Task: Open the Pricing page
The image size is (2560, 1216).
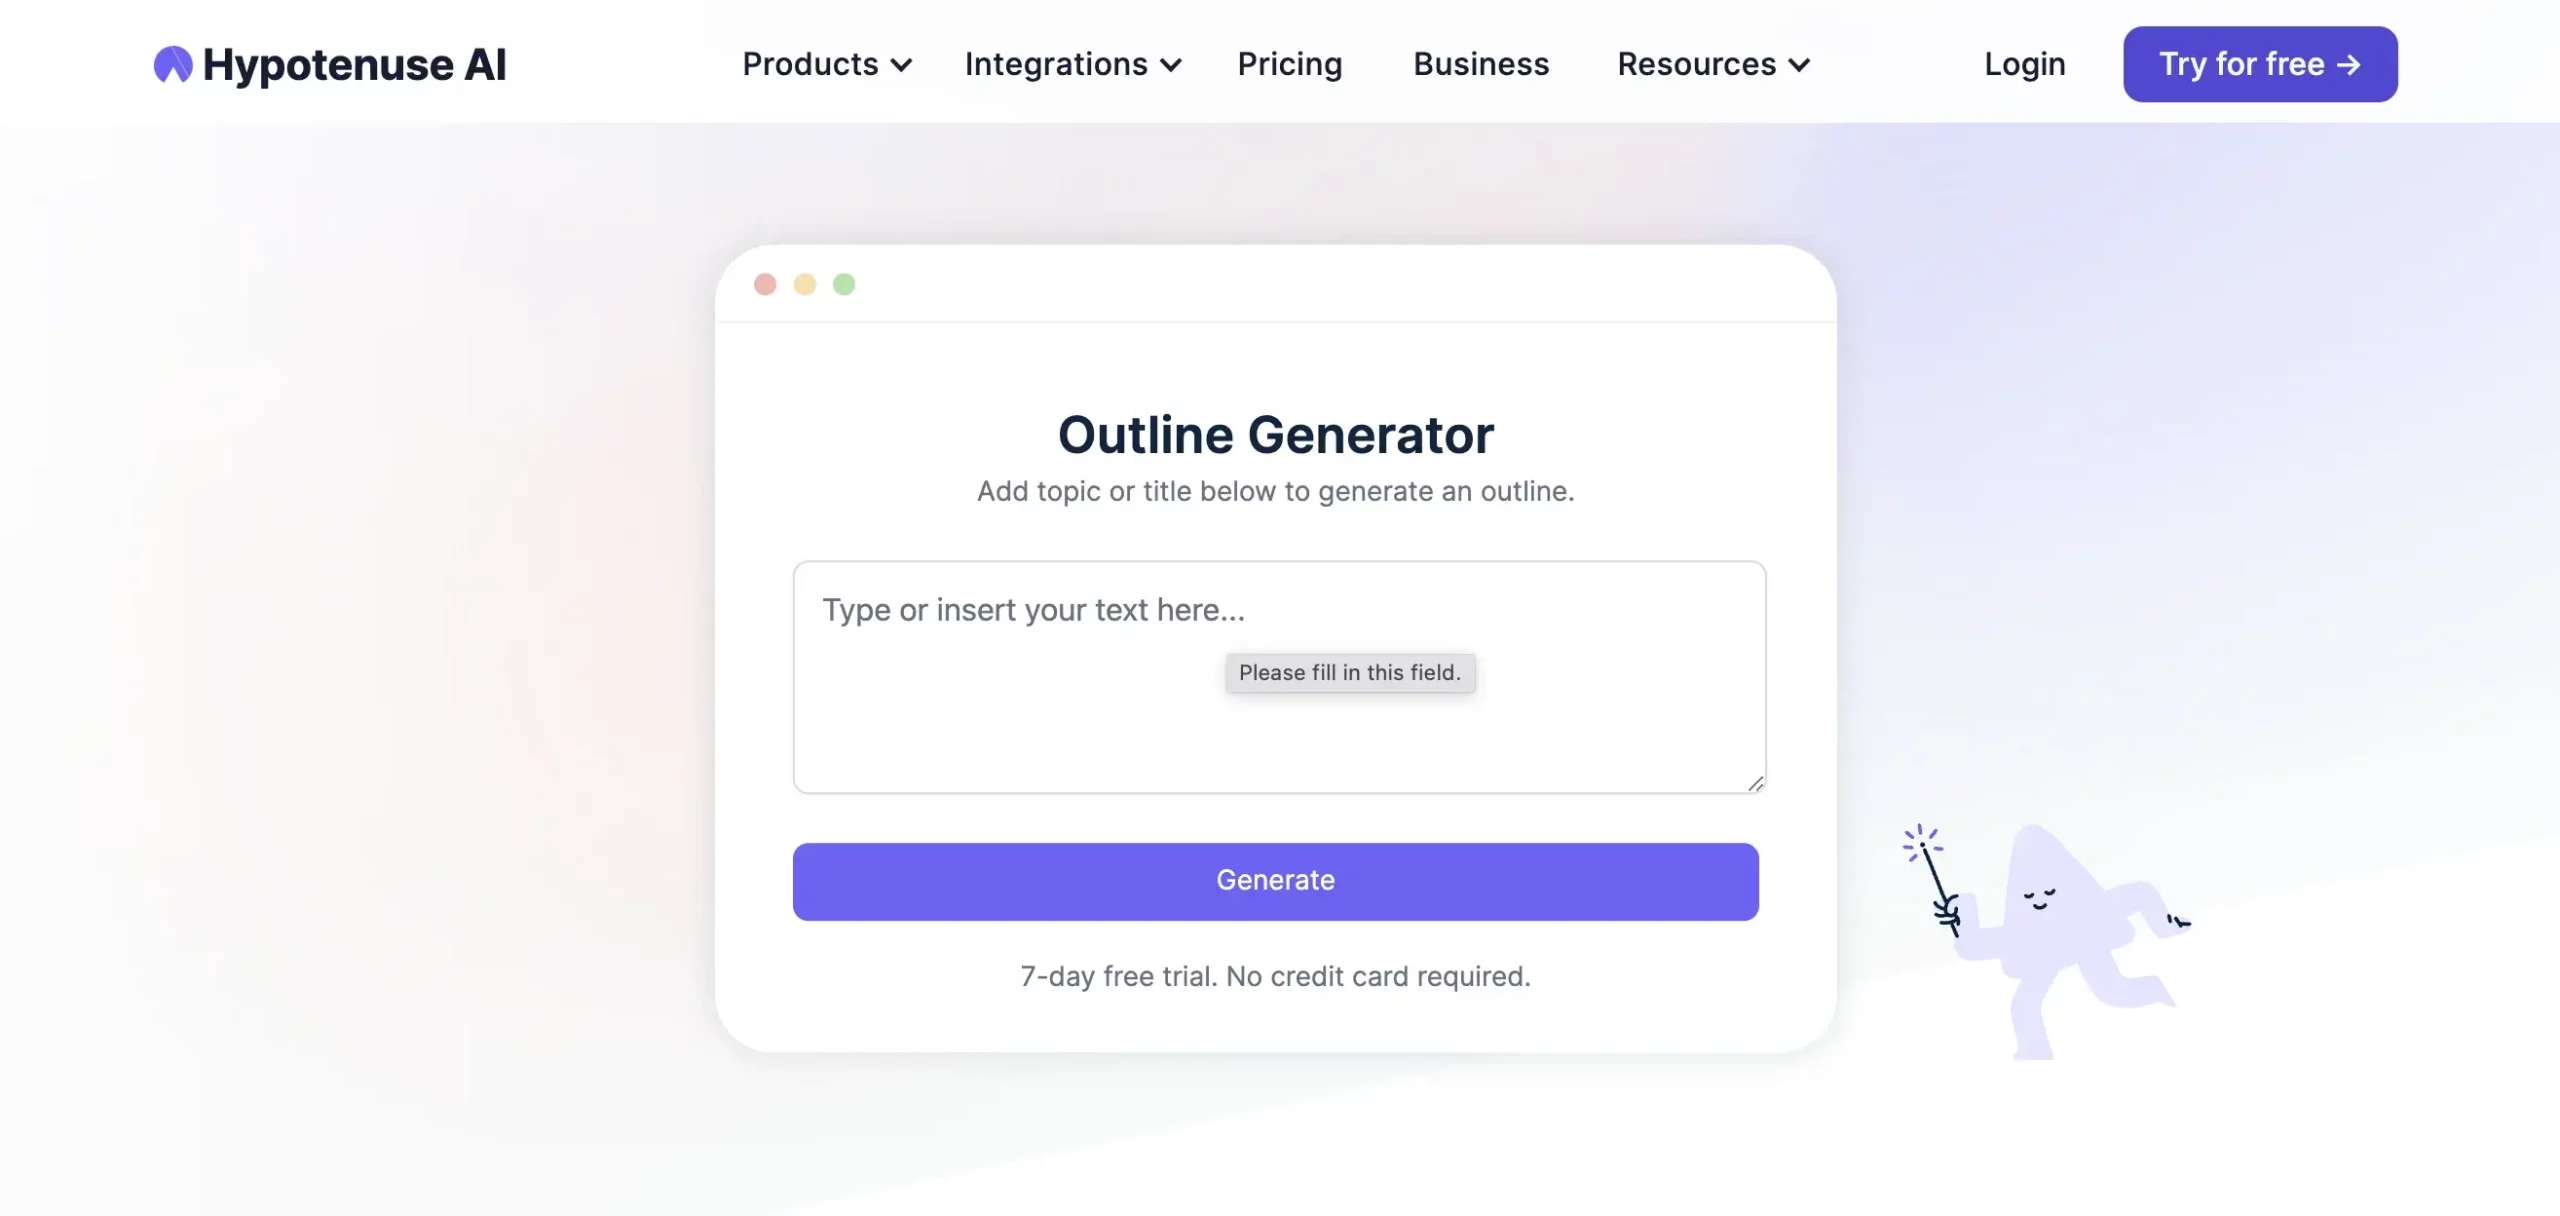Action: [x=1290, y=64]
